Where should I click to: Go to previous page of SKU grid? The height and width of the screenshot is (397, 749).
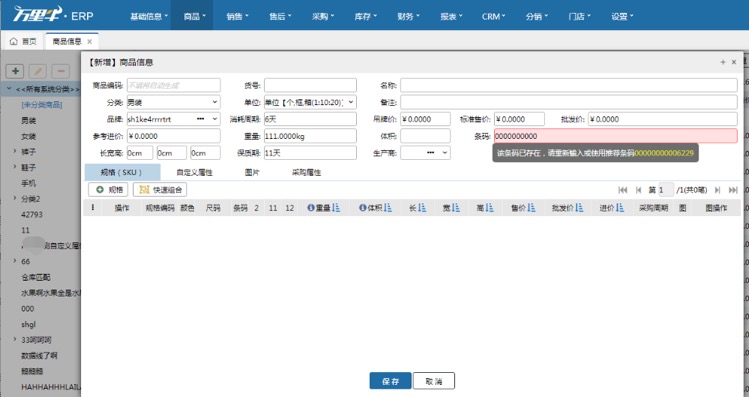638,190
